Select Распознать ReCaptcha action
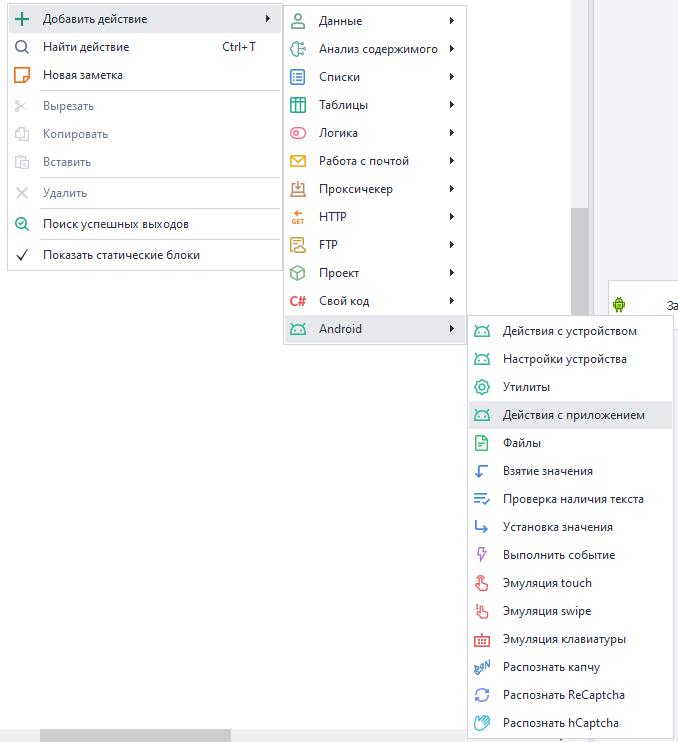The width and height of the screenshot is (678, 742). (565, 695)
